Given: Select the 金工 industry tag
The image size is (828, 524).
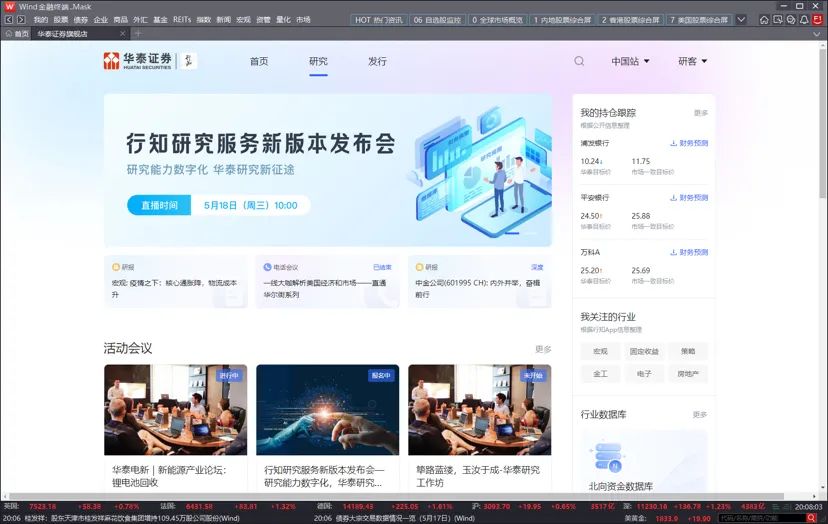Looking at the screenshot, I should 600,374.
